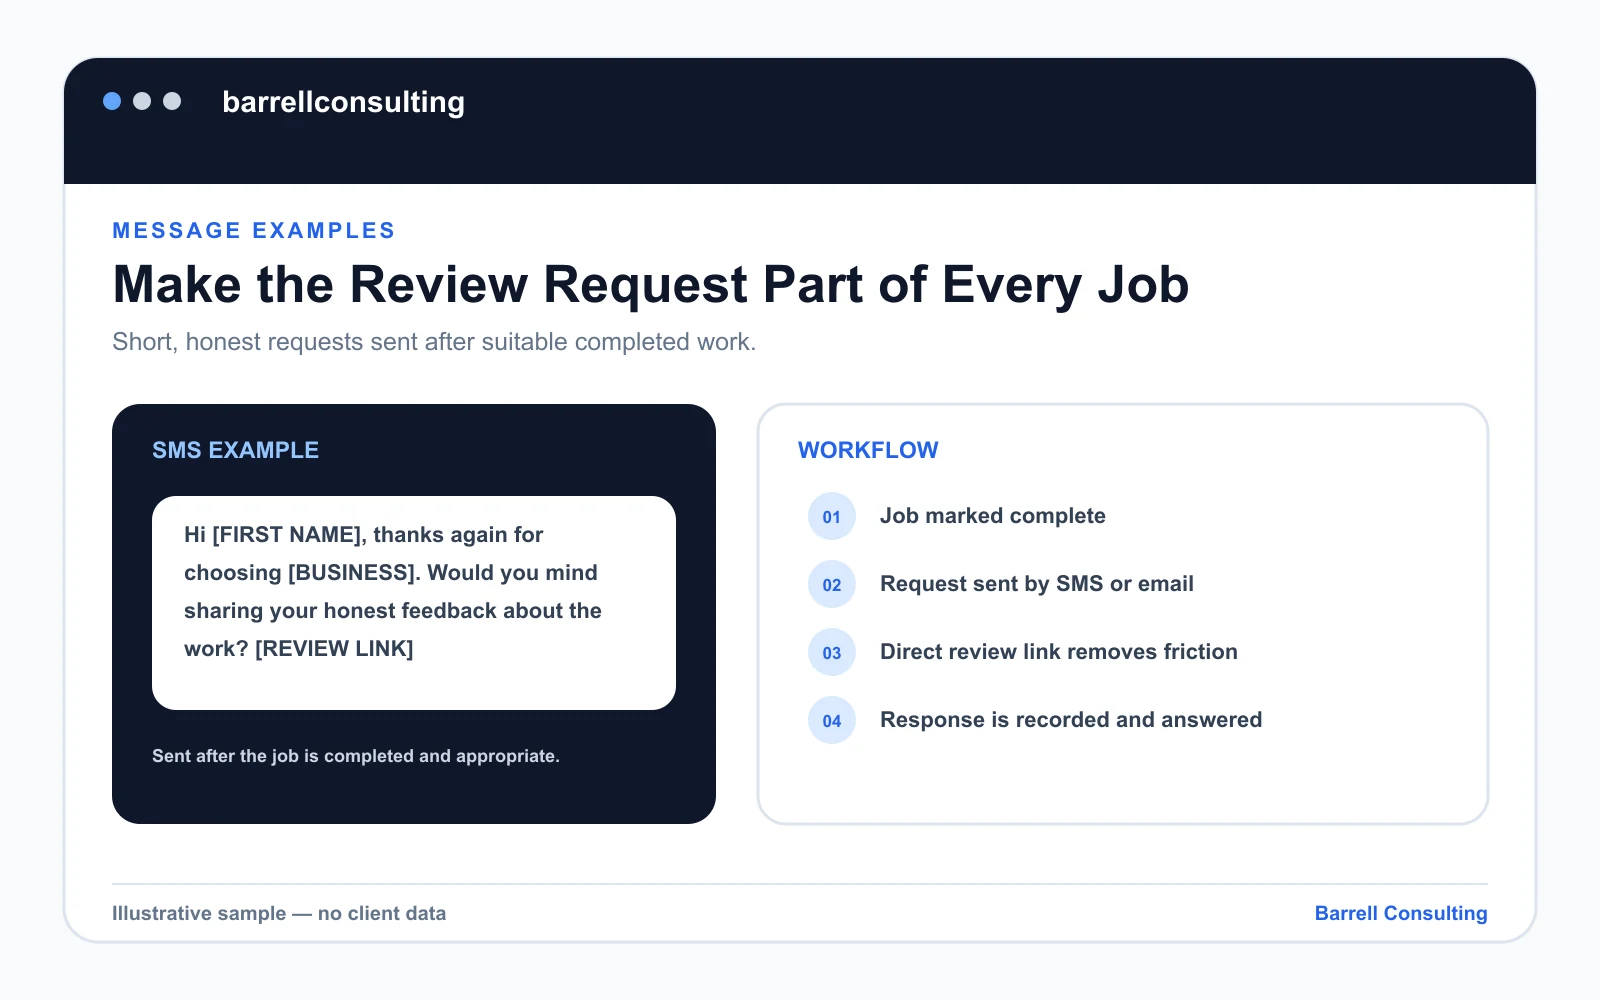Select Request sent by SMS or email

pos(1037,584)
